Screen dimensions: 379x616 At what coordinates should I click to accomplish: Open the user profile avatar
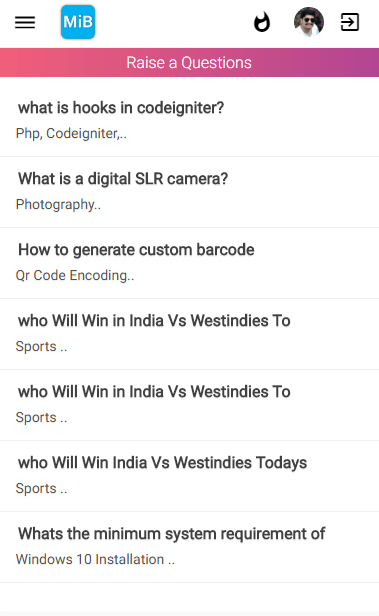[x=309, y=22]
